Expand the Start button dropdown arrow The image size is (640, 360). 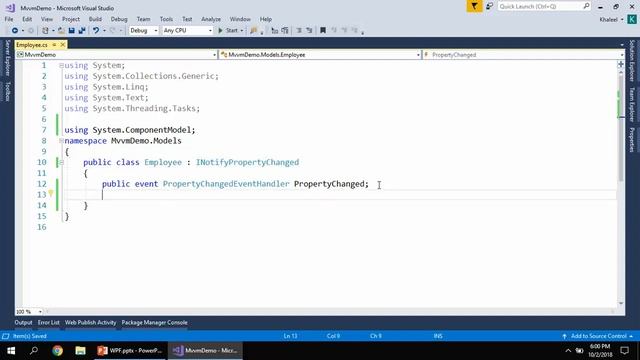(x=242, y=31)
